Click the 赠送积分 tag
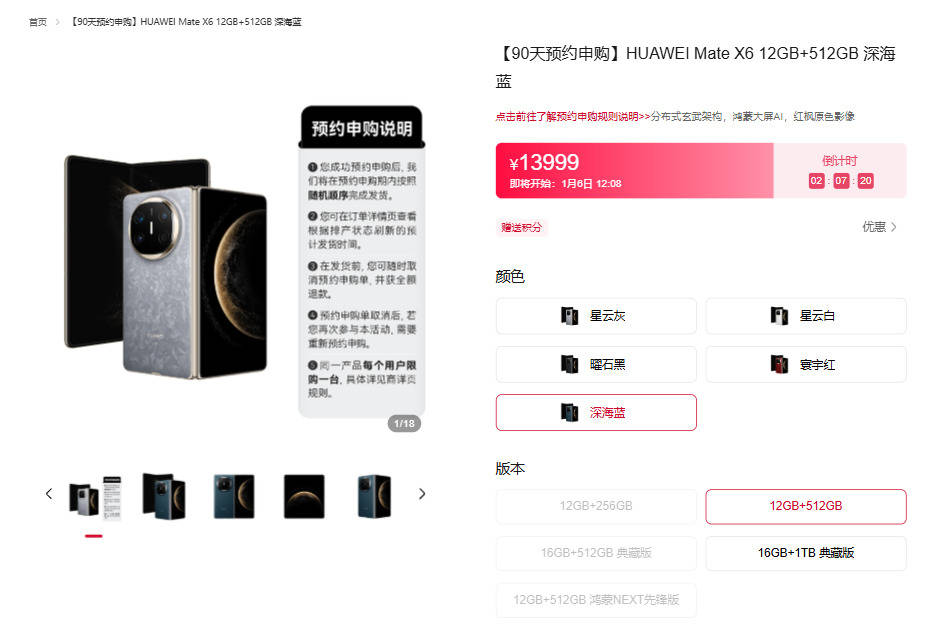930x630 pixels. pyautogui.click(x=521, y=227)
